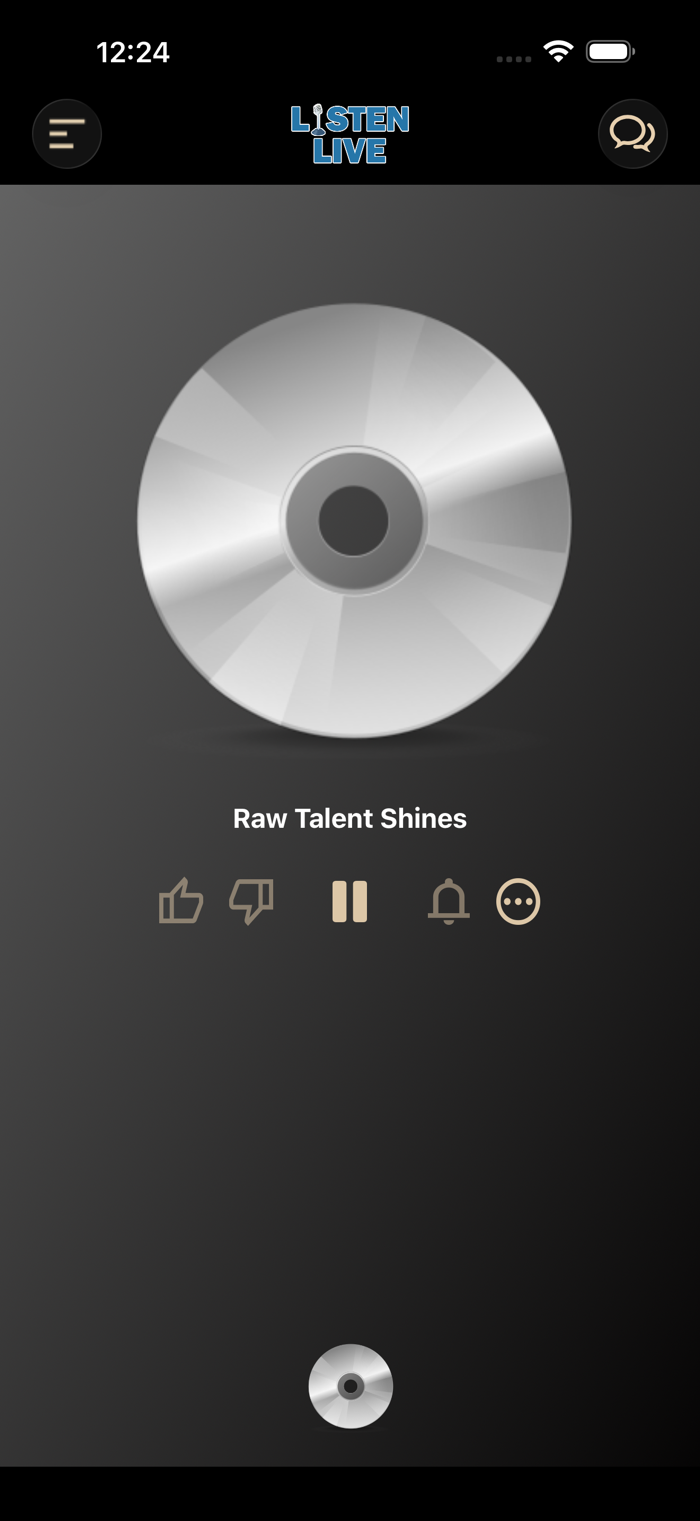Screen dimensions: 700x1521
Task: Tap the thumbs down icon
Action: click(251, 901)
